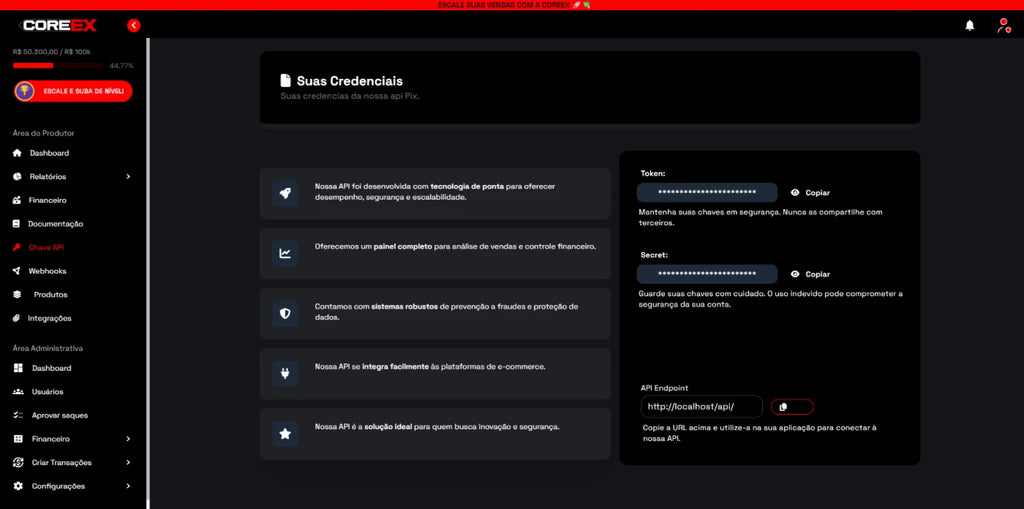The image size is (1024, 509).
Task: Reveal the Token with the eye icon
Action: click(x=795, y=192)
